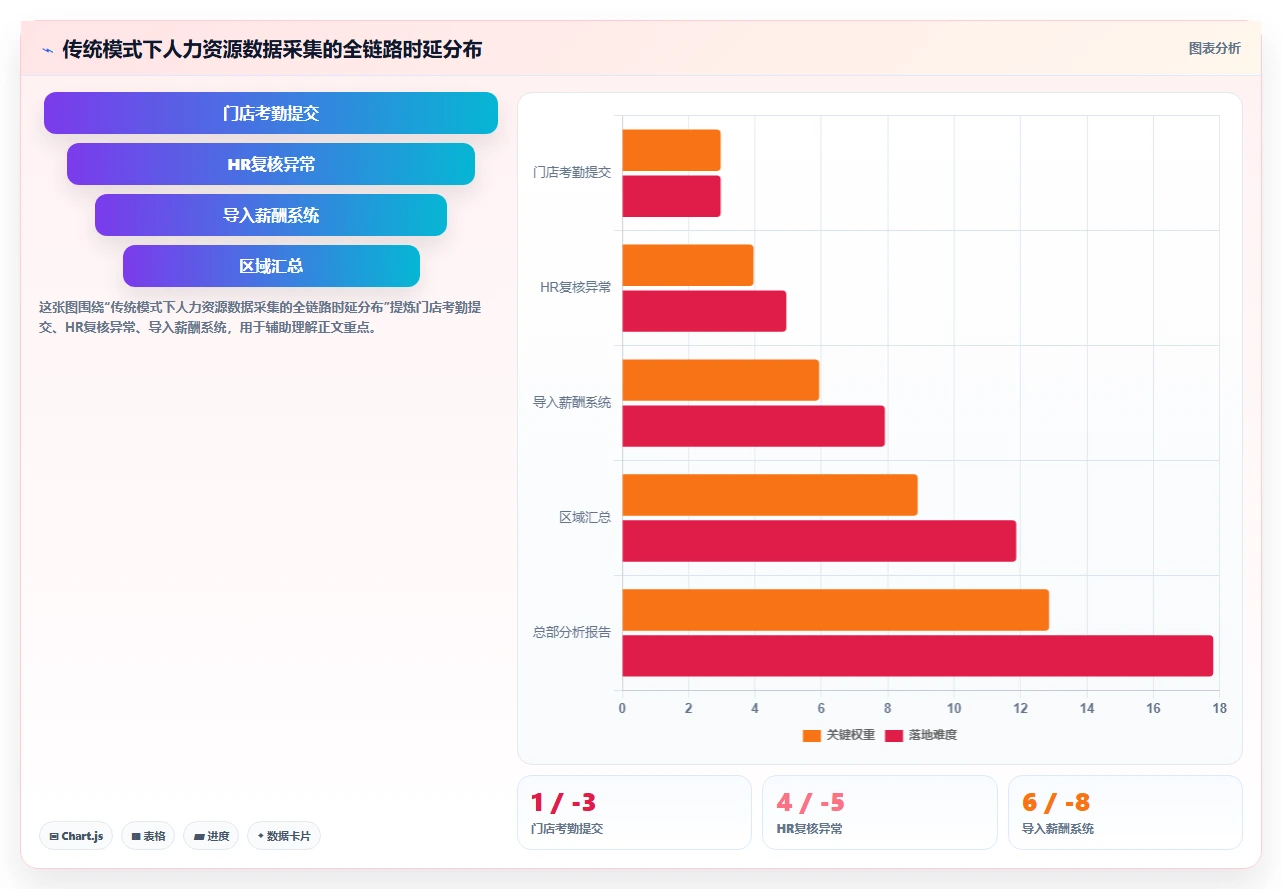
Task: Select the HR复核异常 funnel stage
Action: click(x=271, y=164)
